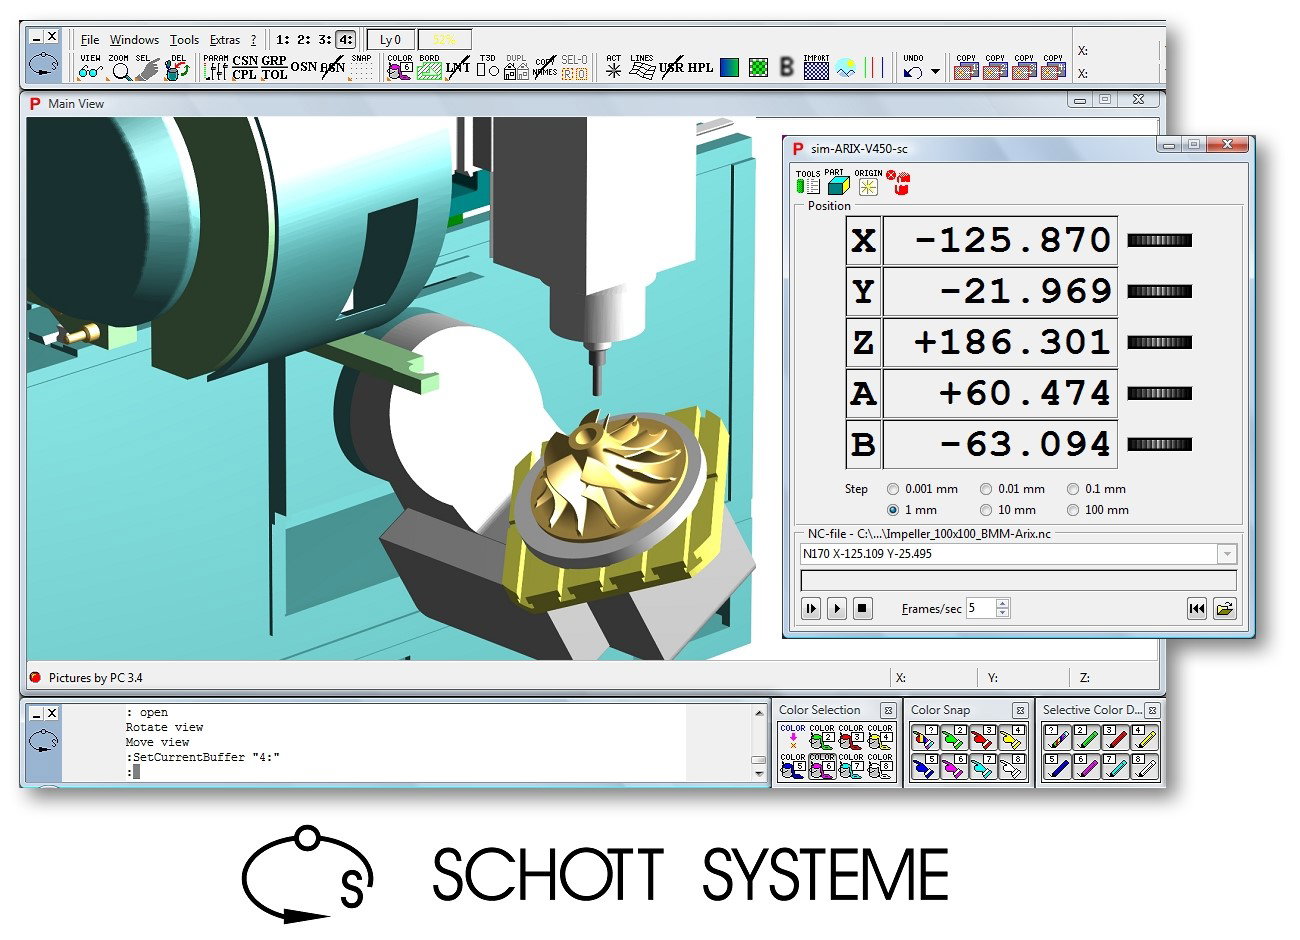
Task: Click the COPY 4 buffer icon
Action: coord(1053,68)
